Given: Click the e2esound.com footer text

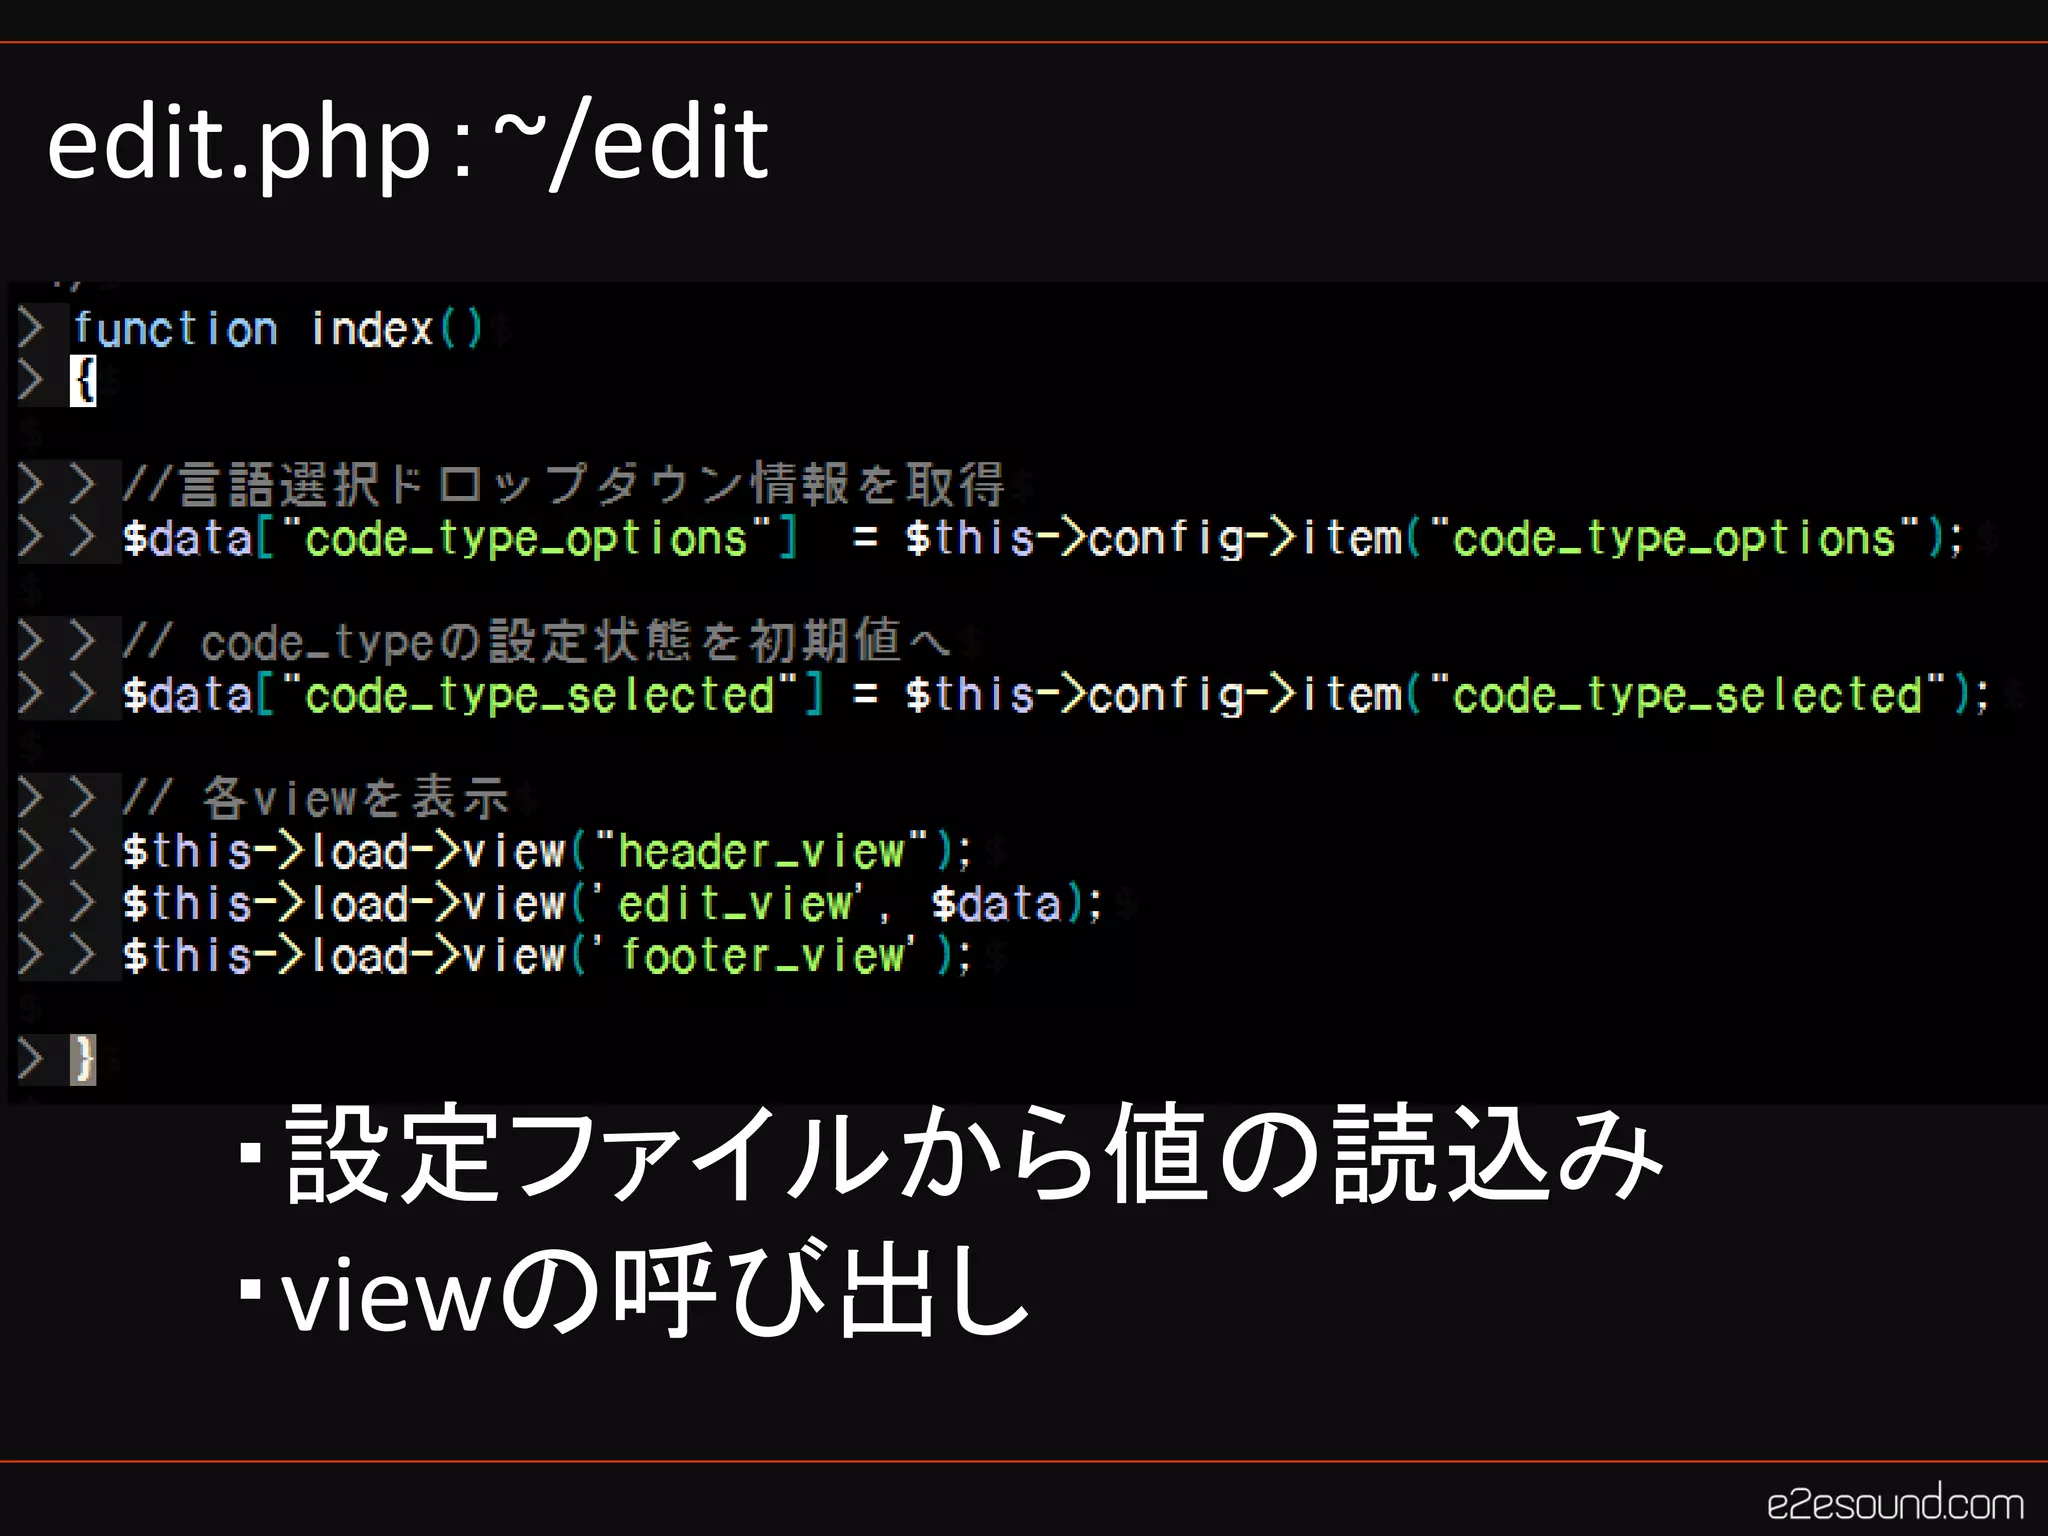Looking at the screenshot, I should tap(1895, 1503).
